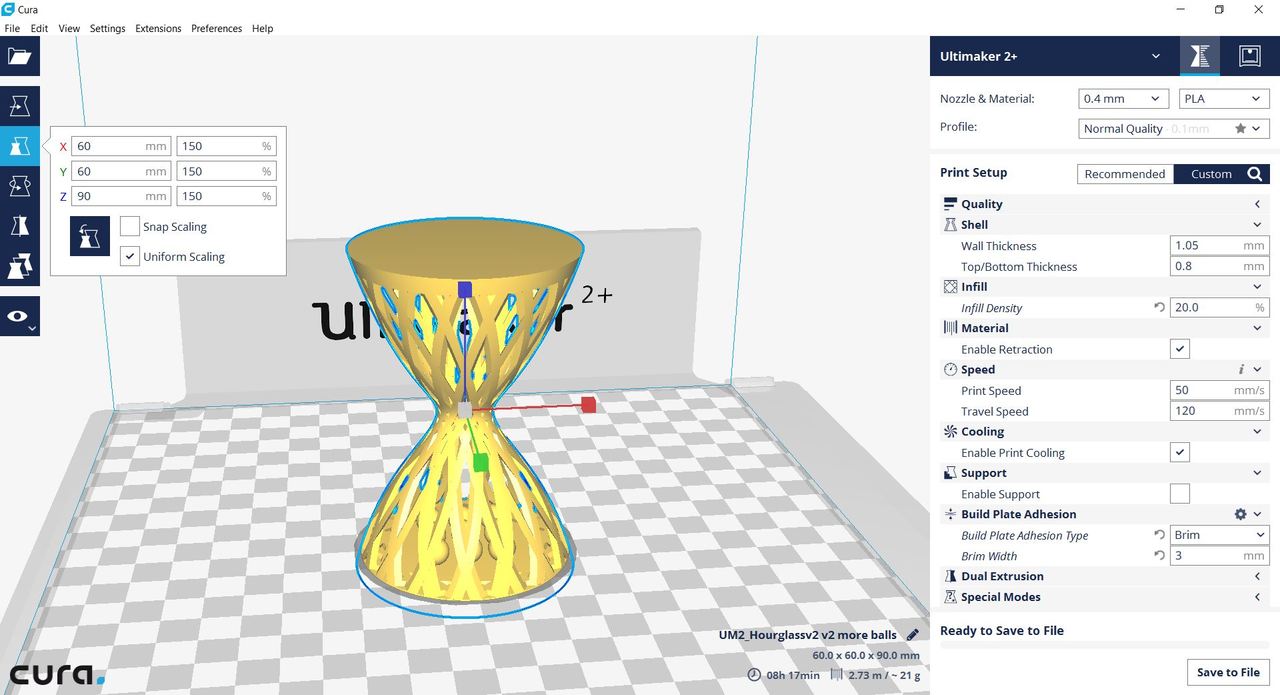Click the Travel Speed 120 field
The width and height of the screenshot is (1280, 695).
[1219, 411]
